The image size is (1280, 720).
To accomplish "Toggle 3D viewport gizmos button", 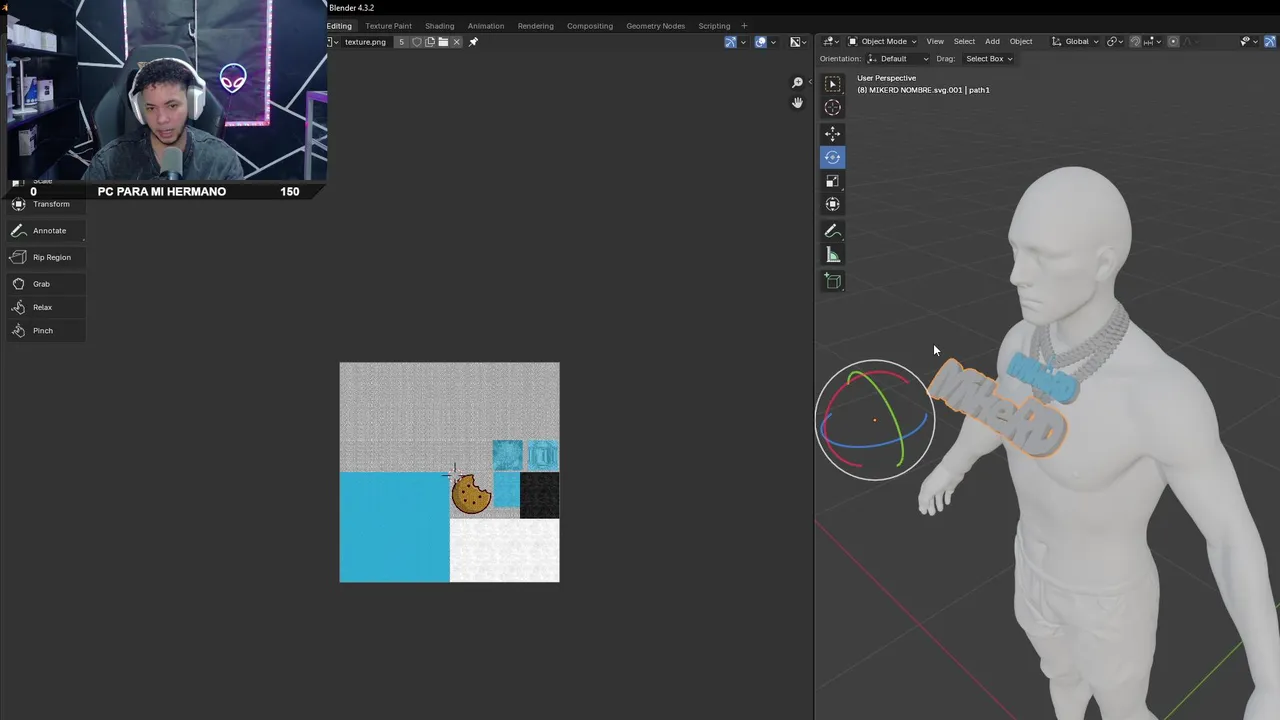I will [x=1271, y=42].
